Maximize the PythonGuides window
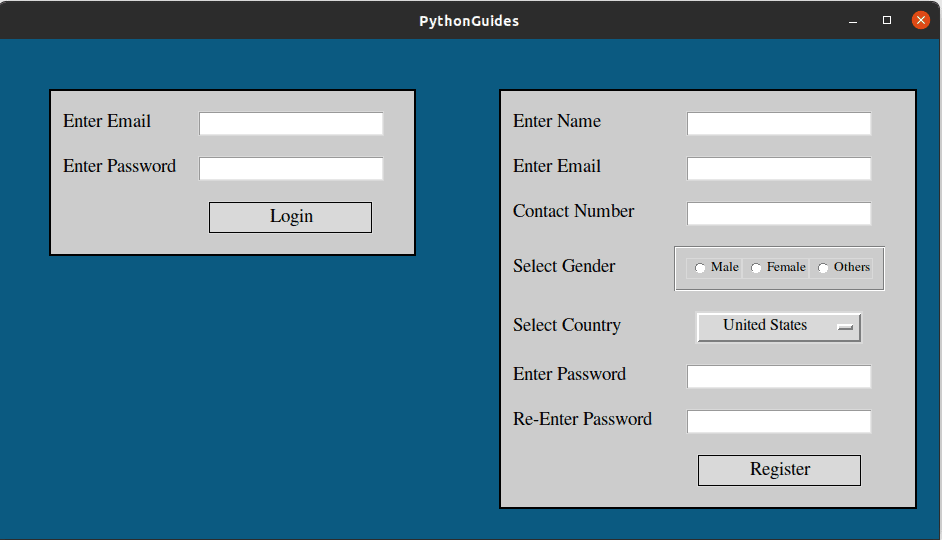Viewport: 942px width, 540px height. point(887,20)
